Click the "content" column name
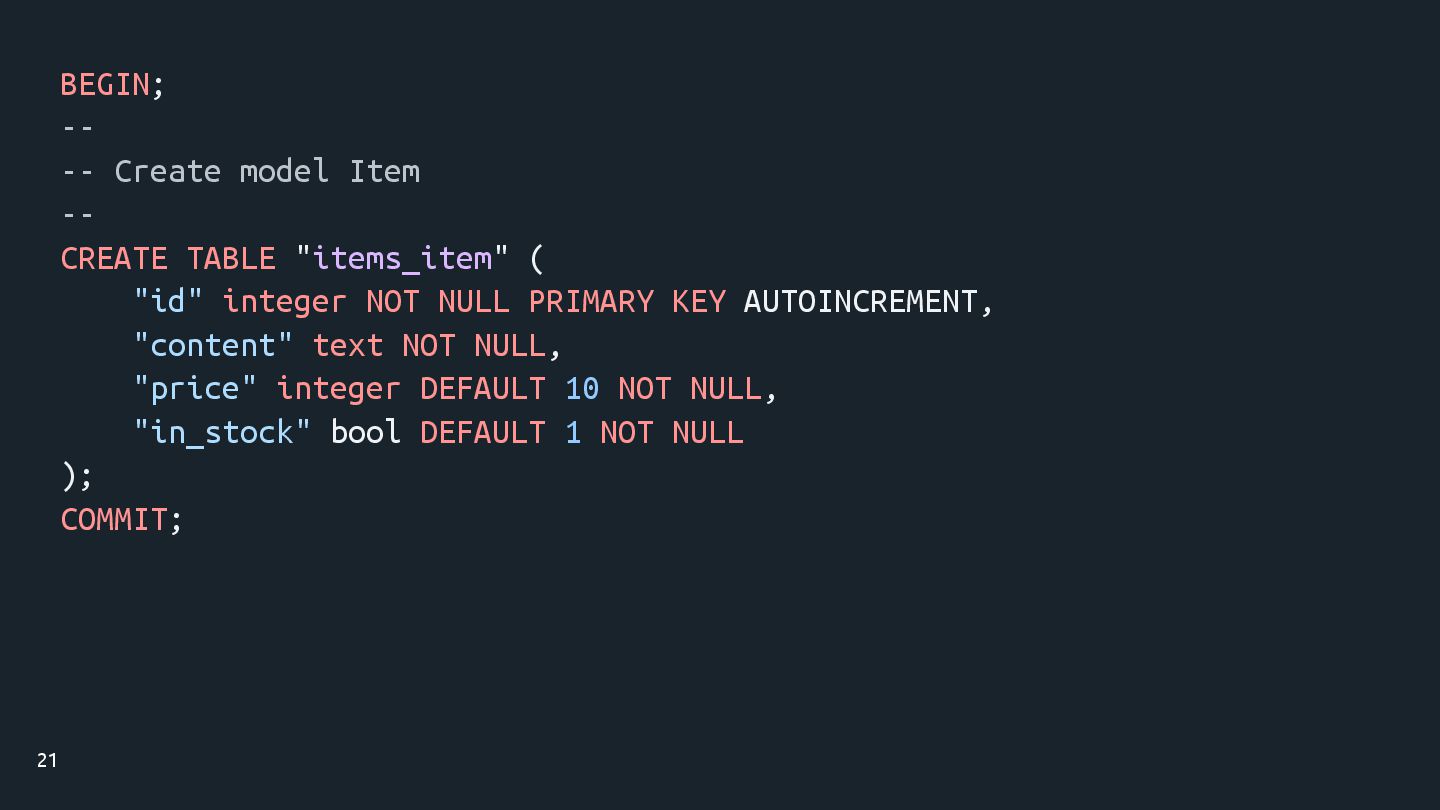 (x=213, y=345)
